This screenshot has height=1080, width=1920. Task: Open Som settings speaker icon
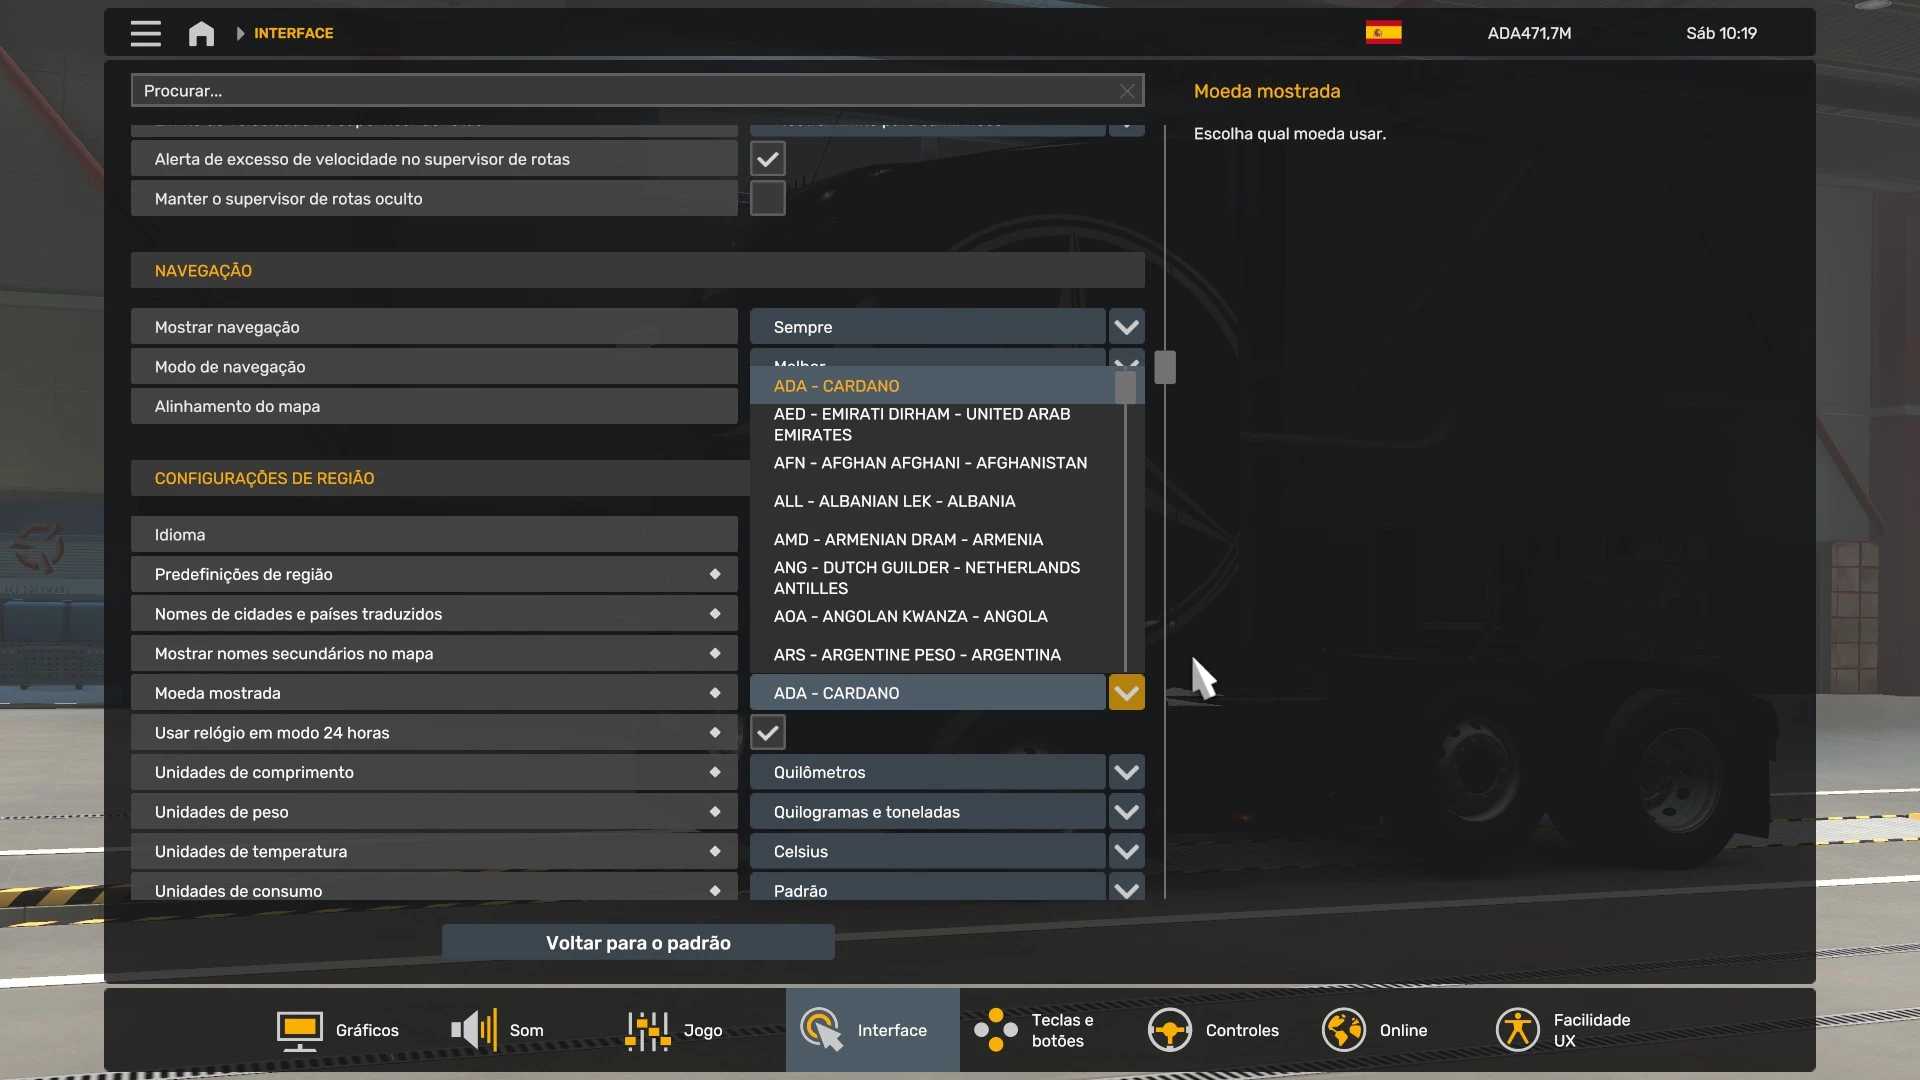pyautogui.click(x=474, y=1030)
